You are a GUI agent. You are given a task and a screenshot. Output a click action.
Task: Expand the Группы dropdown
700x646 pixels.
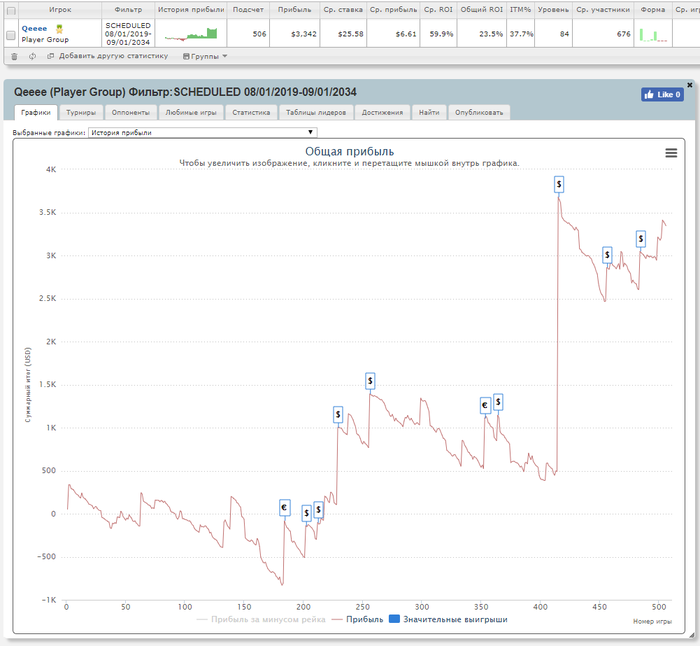coord(205,56)
